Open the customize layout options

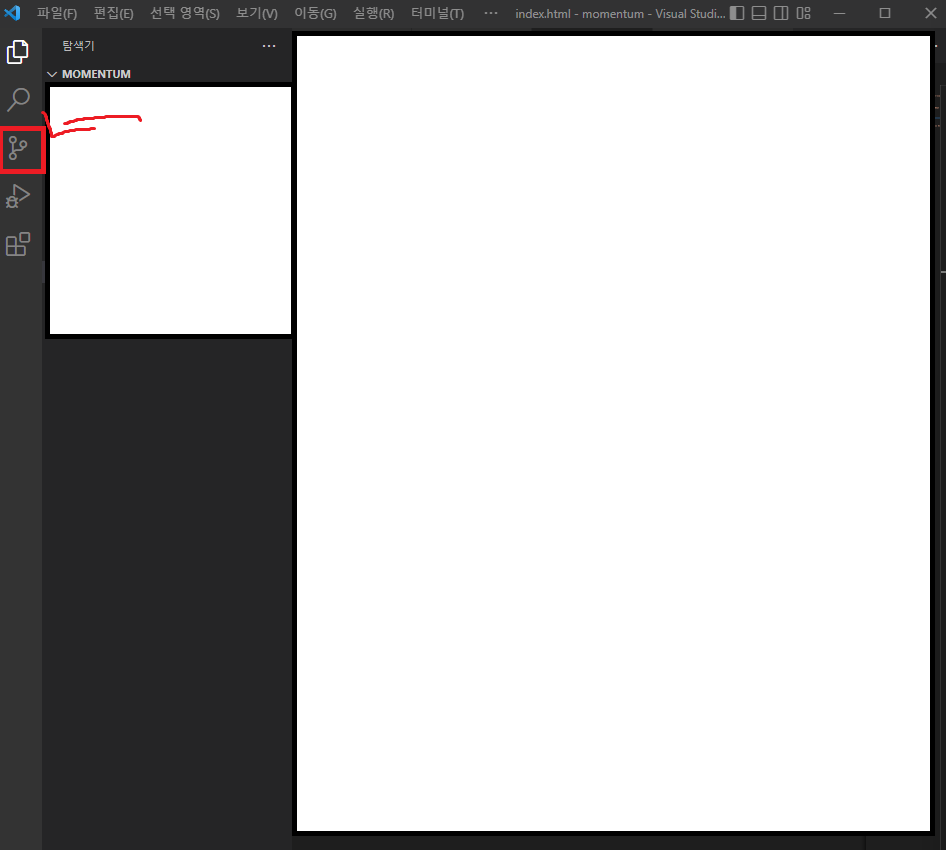tap(803, 13)
